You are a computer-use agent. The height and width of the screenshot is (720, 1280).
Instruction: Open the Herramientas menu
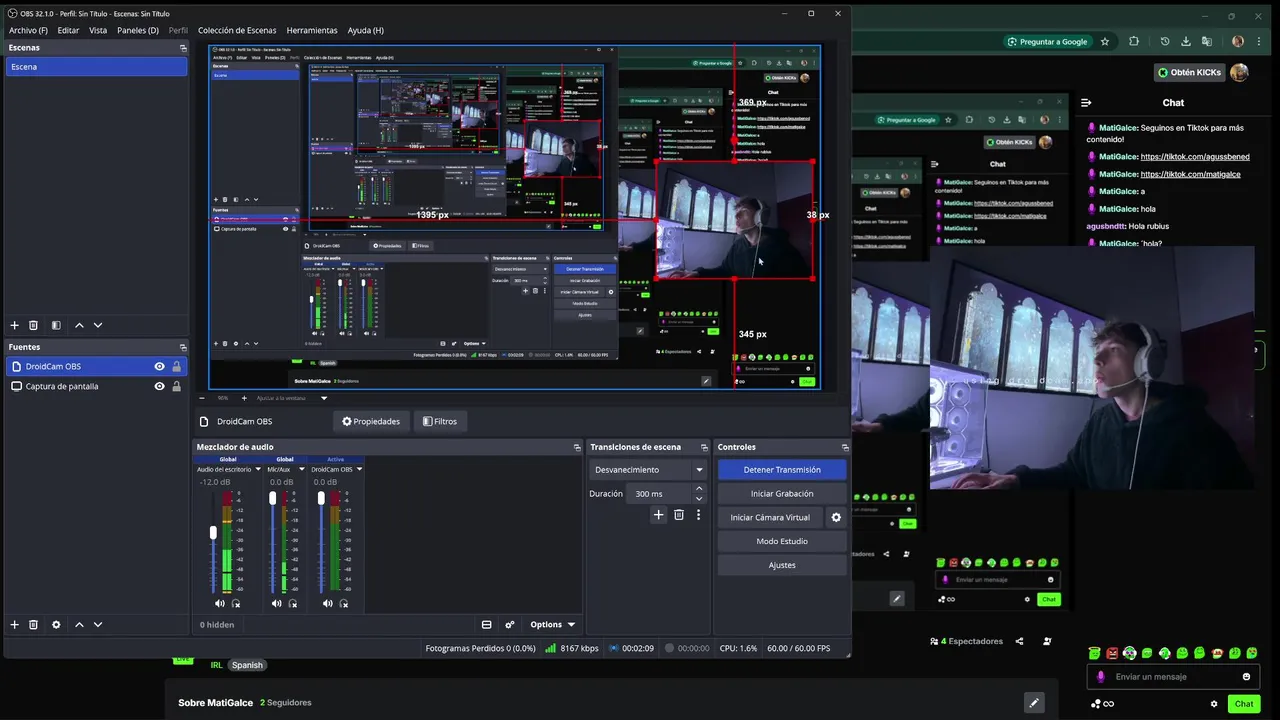tap(312, 30)
